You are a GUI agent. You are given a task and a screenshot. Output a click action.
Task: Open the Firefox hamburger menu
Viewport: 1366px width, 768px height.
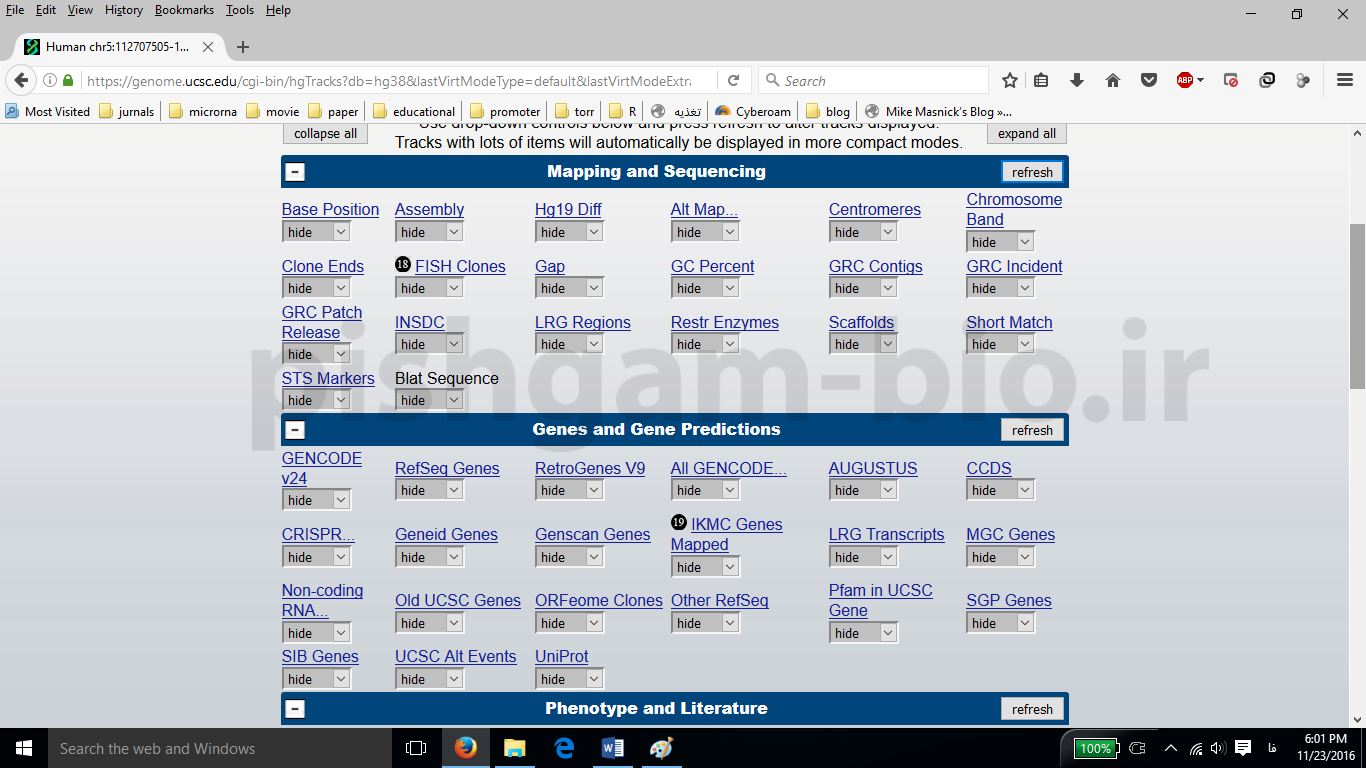point(1345,81)
